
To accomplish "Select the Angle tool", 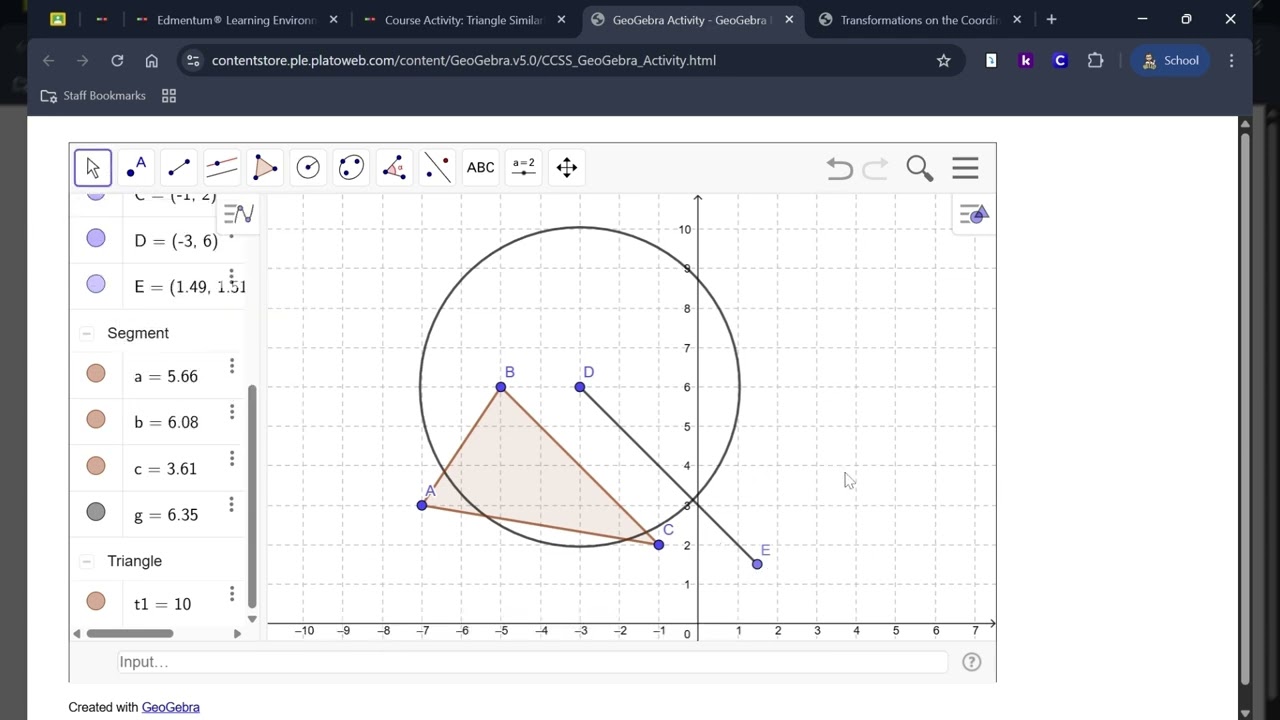I will pyautogui.click(x=394, y=167).
